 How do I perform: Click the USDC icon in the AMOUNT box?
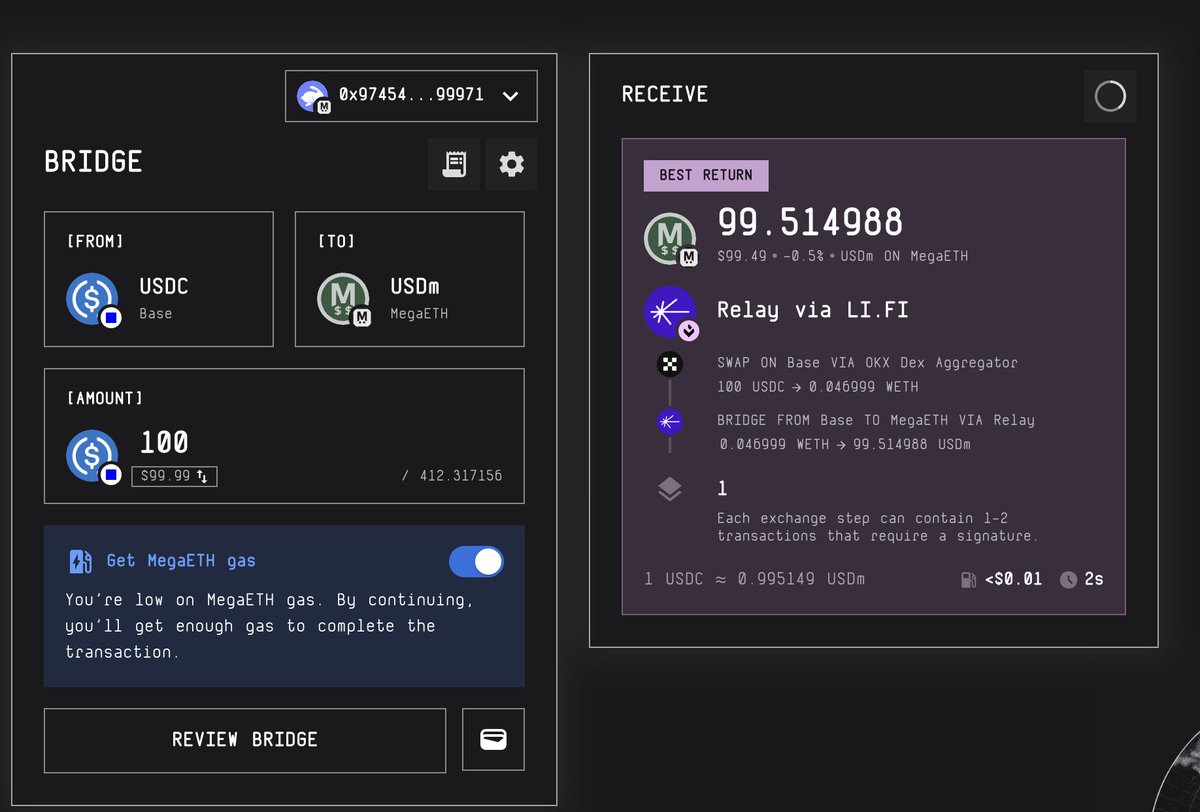tap(94, 457)
